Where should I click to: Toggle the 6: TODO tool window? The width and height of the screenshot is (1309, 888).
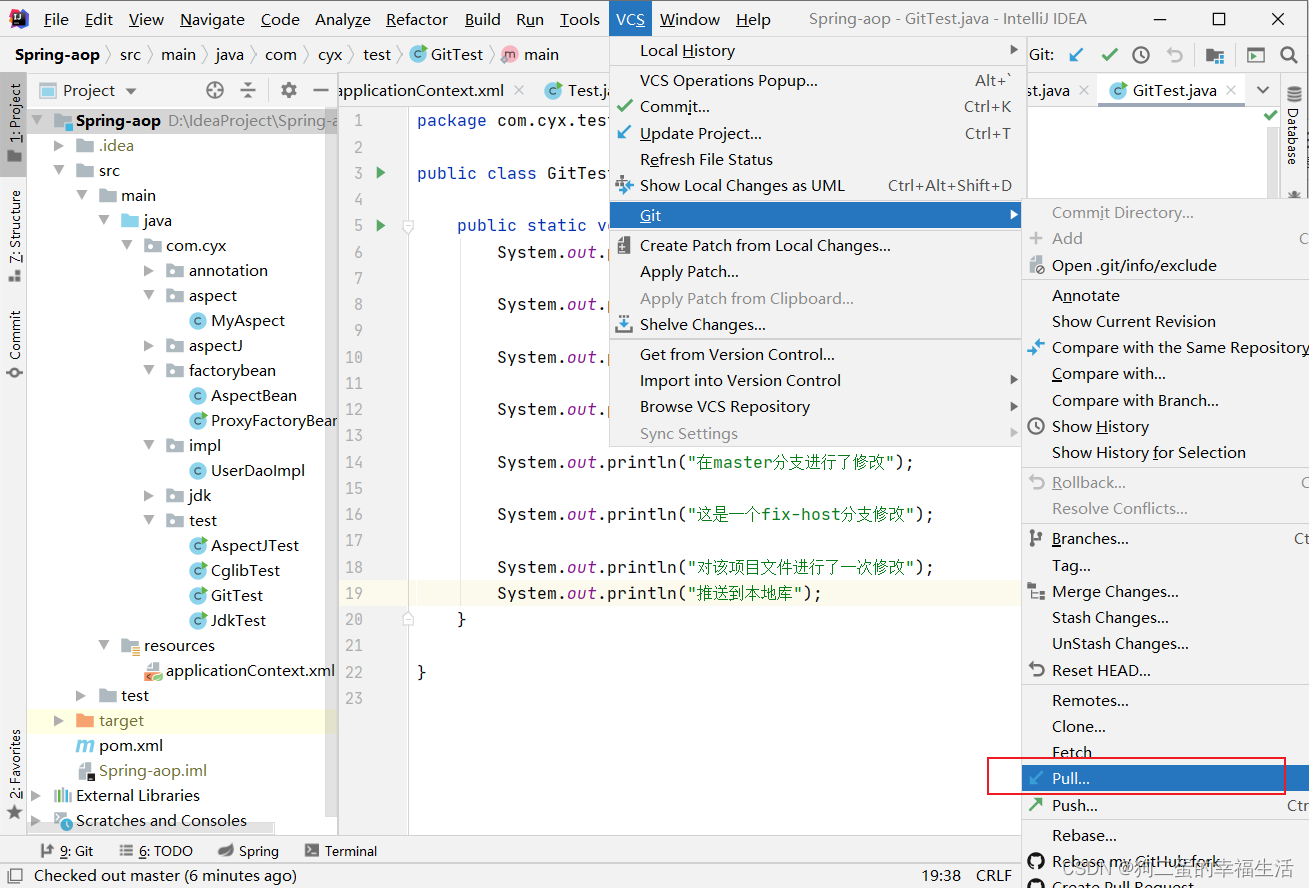pos(155,851)
